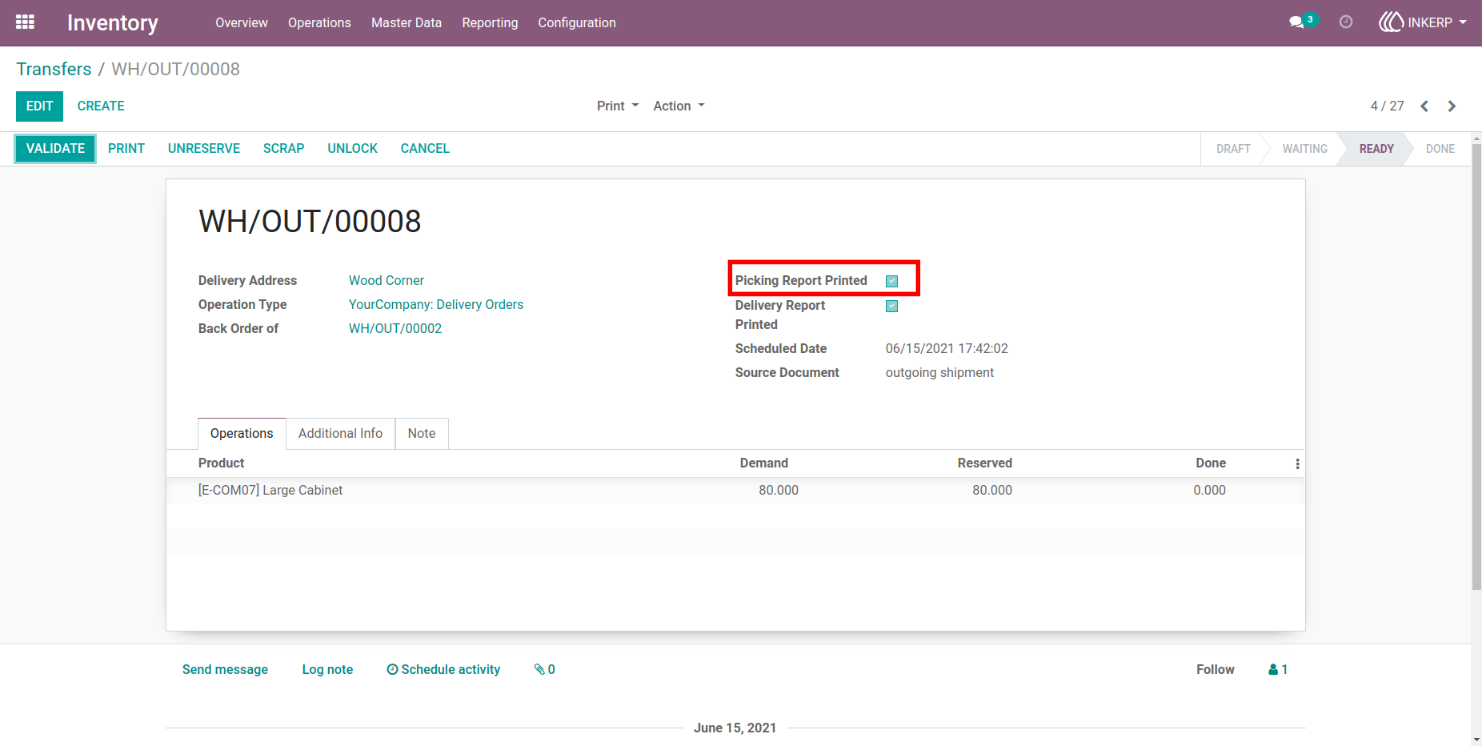Open the Wood Corner delivery address link
Screen dimensions: 1482x746
pyautogui.click(x=386, y=281)
